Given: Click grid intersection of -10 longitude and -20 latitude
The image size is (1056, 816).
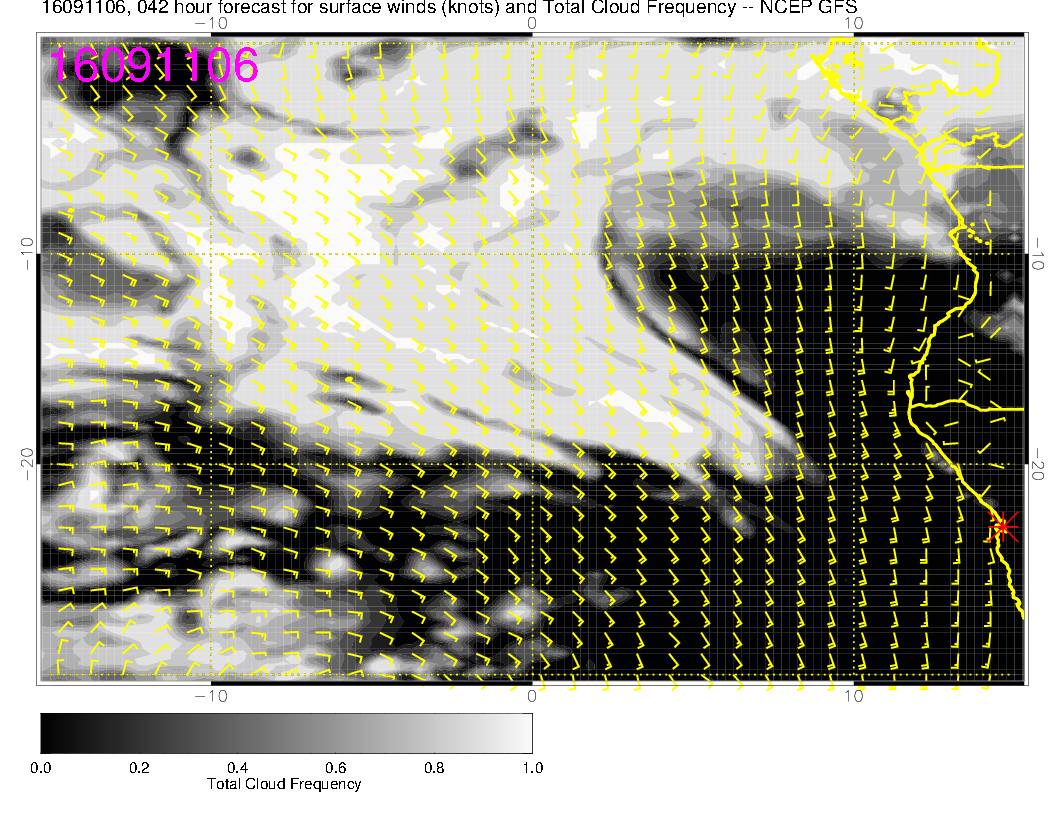Looking at the screenshot, I should coord(211,464).
